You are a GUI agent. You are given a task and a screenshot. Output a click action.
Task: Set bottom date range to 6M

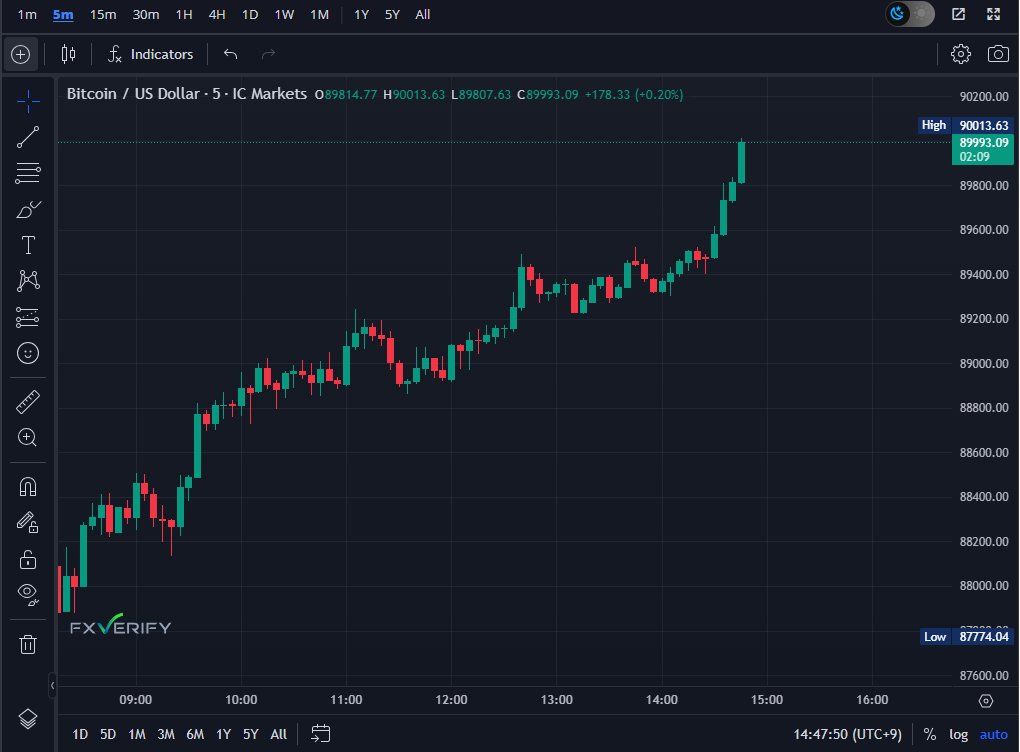pos(195,734)
